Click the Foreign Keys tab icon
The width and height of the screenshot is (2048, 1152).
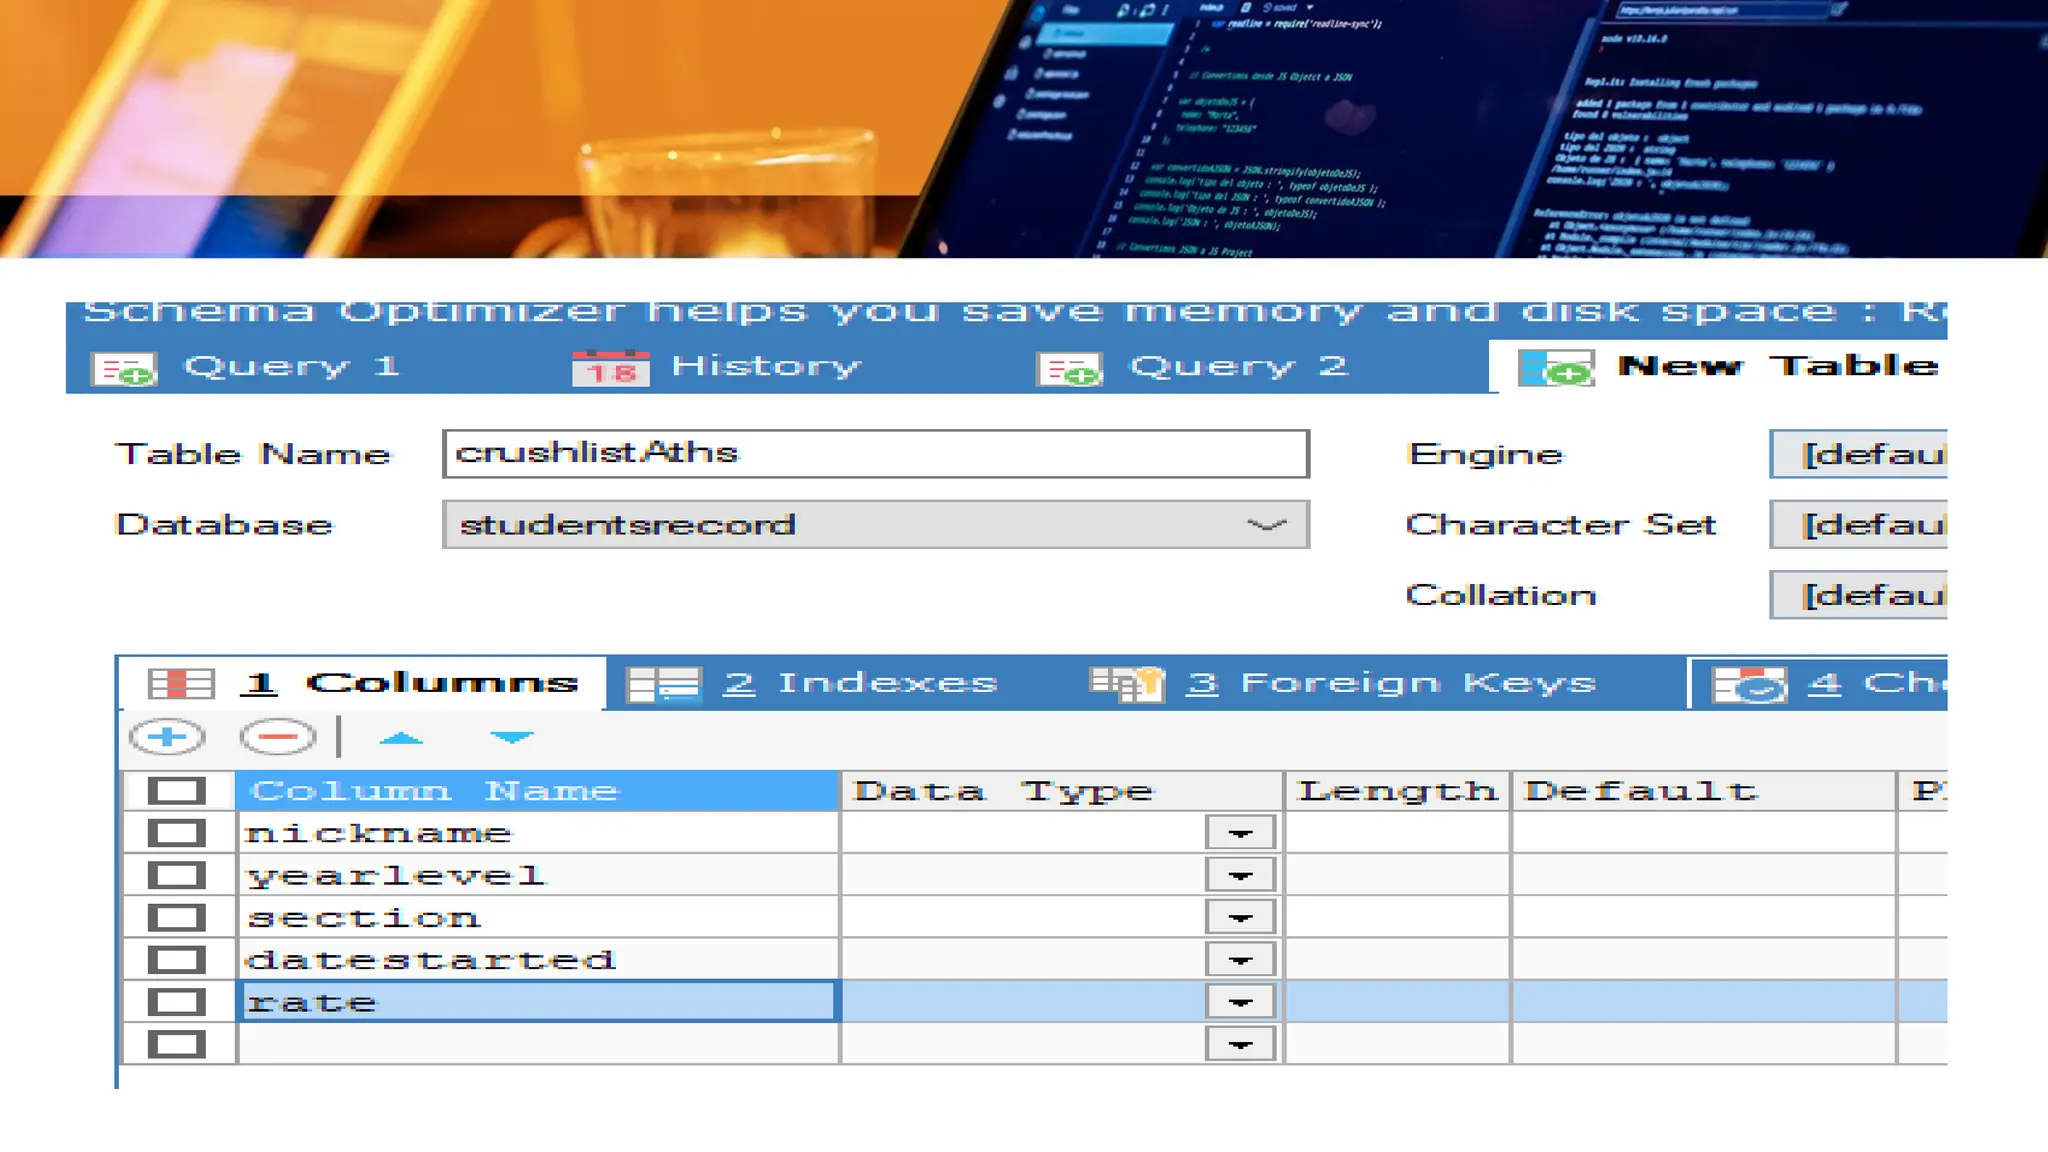pyautogui.click(x=1127, y=684)
